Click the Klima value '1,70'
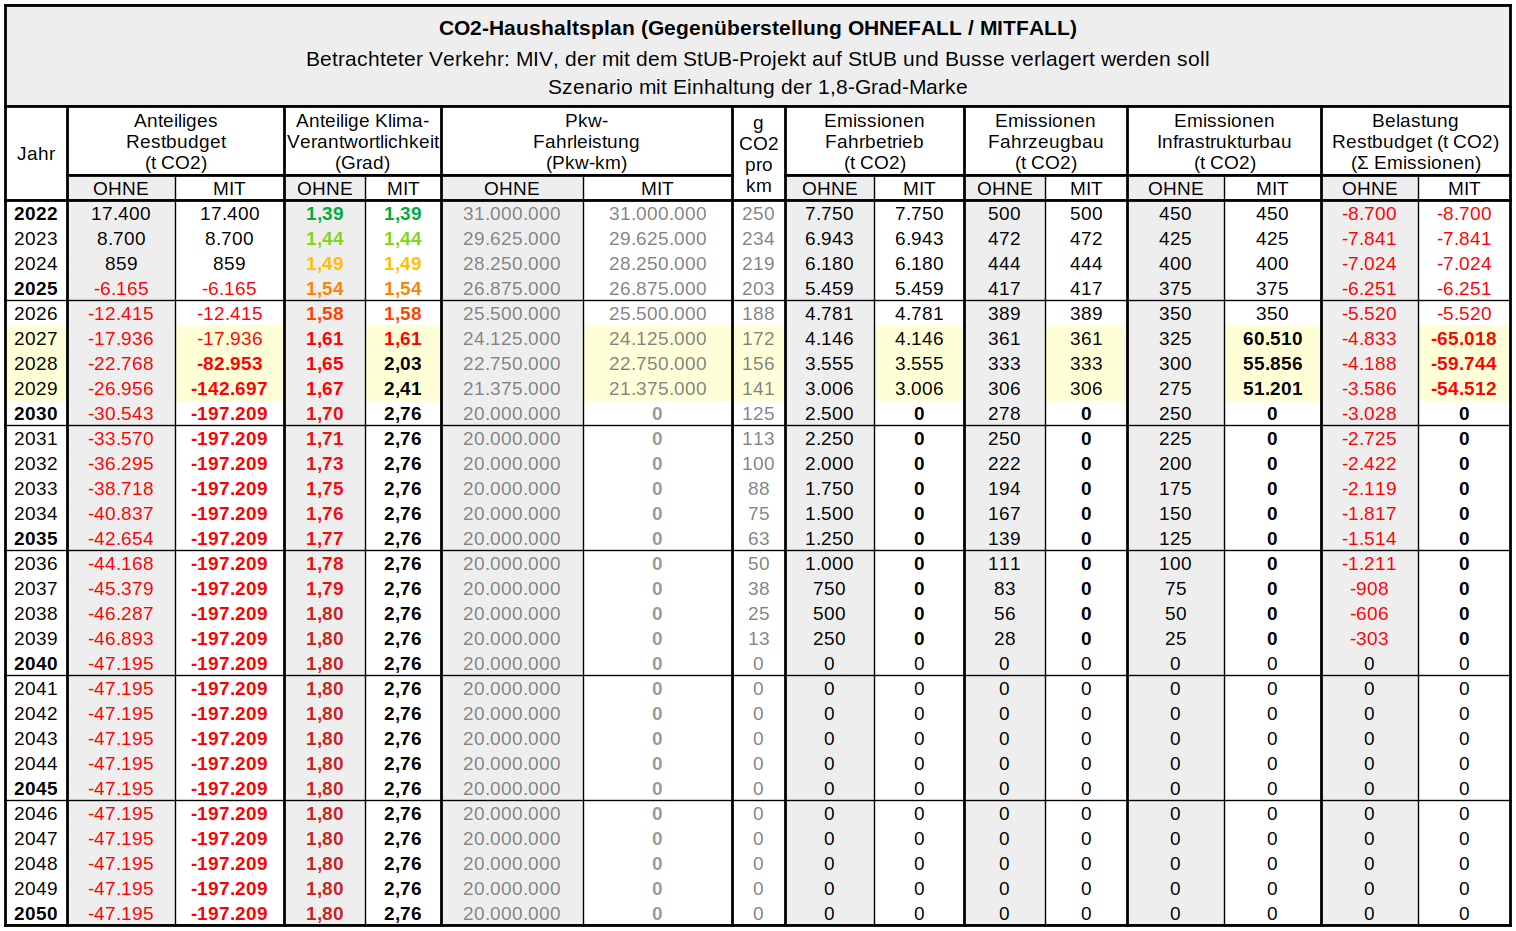Viewport: 1516px width, 931px height. point(325,414)
